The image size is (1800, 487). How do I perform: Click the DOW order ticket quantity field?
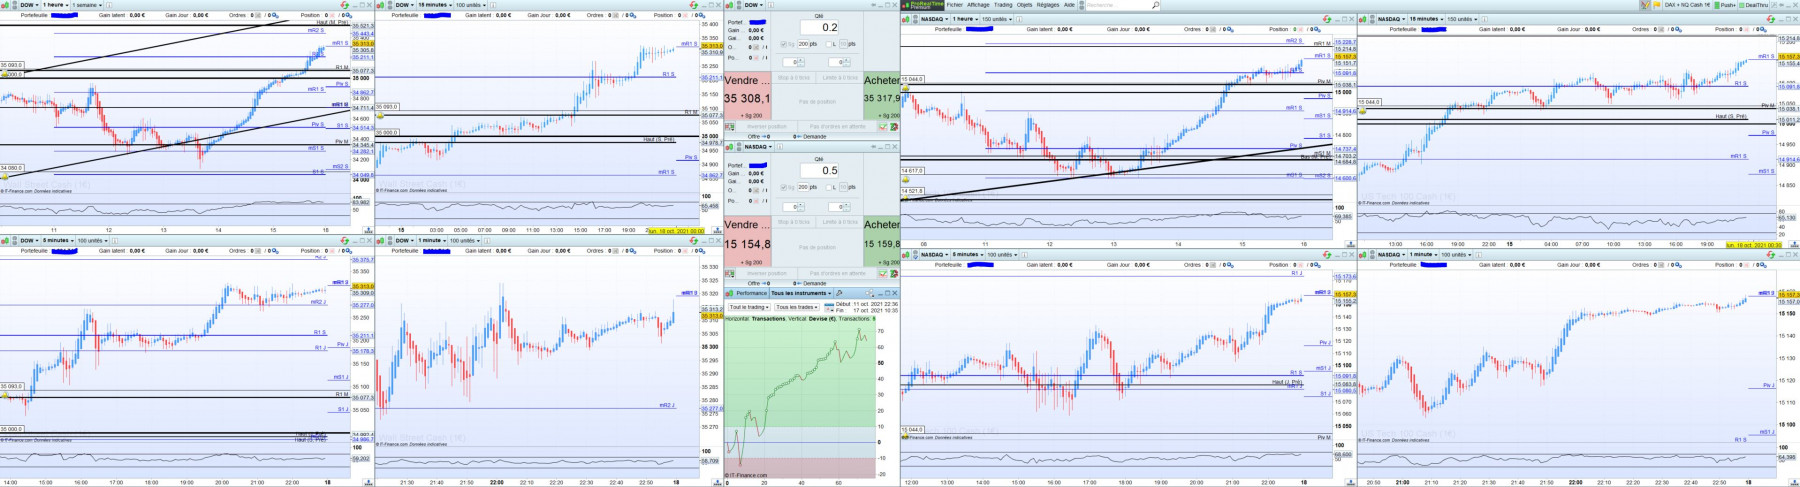(x=819, y=27)
